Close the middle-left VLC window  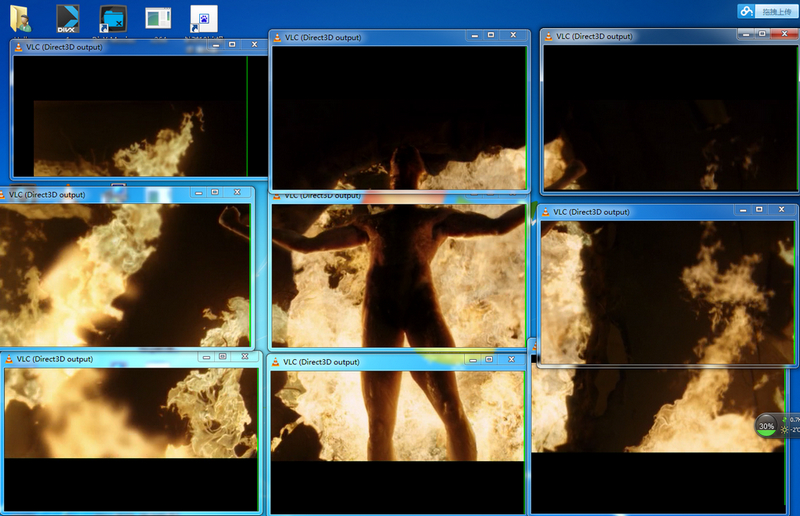237,192
